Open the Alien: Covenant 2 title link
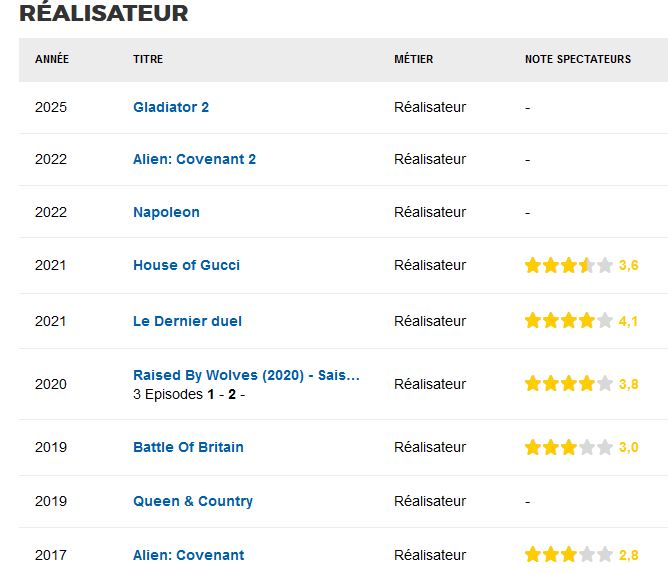The width and height of the screenshot is (668, 574). pos(194,159)
